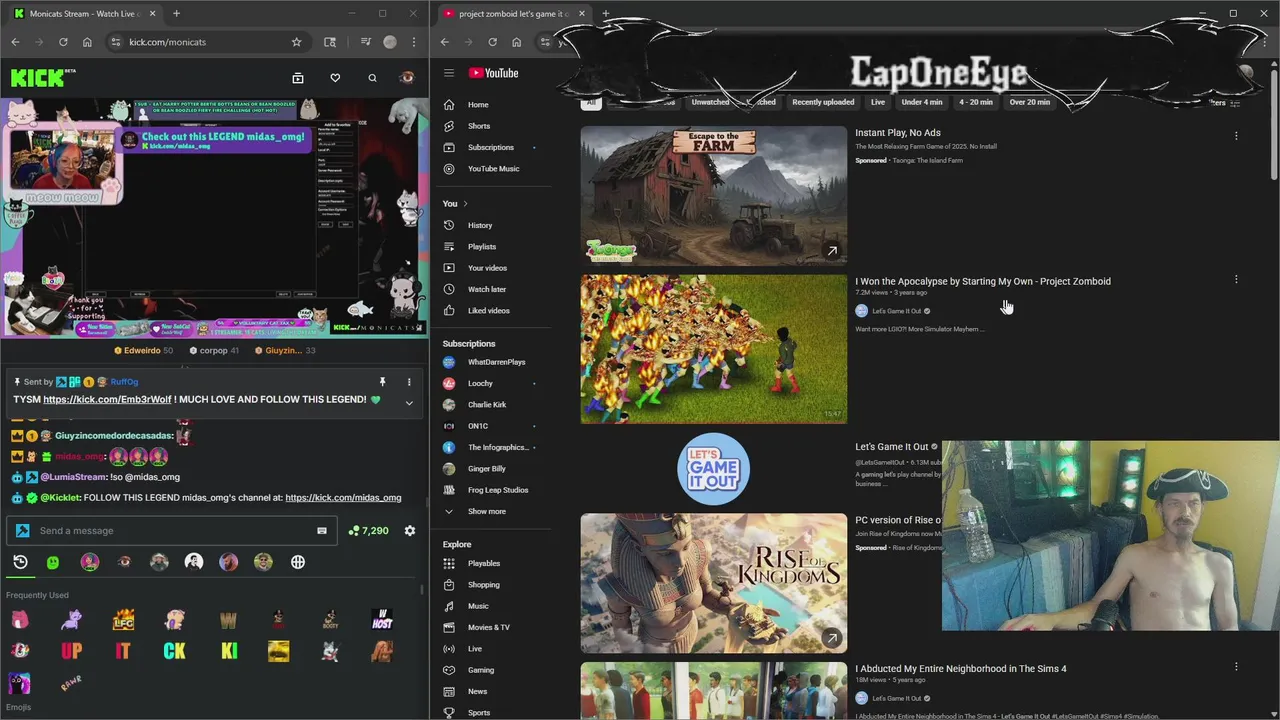This screenshot has width=1280, height=720.
Task: Click @LumiaStream username in chat
Action: (x=75, y=477)
